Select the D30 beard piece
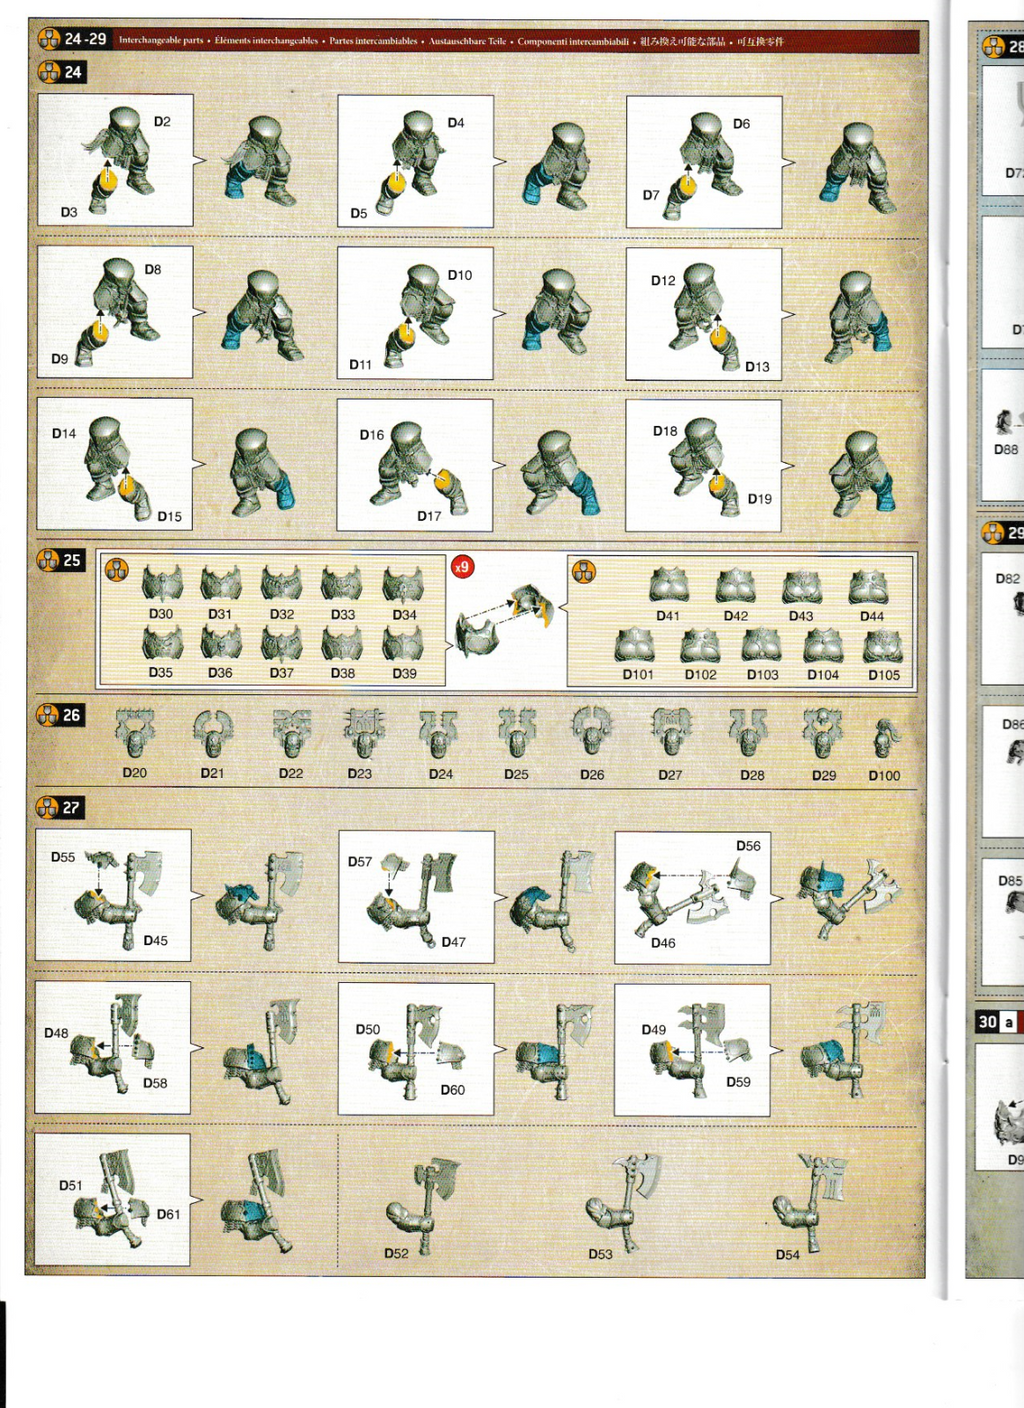The image size is (1024, 1408). [162, 584]
